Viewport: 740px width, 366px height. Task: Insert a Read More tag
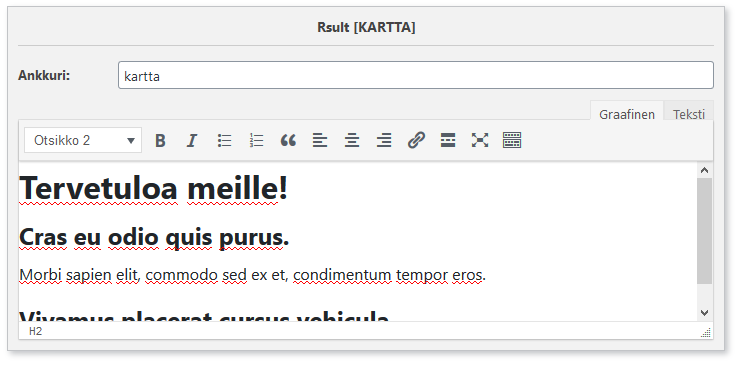[448, 141]
